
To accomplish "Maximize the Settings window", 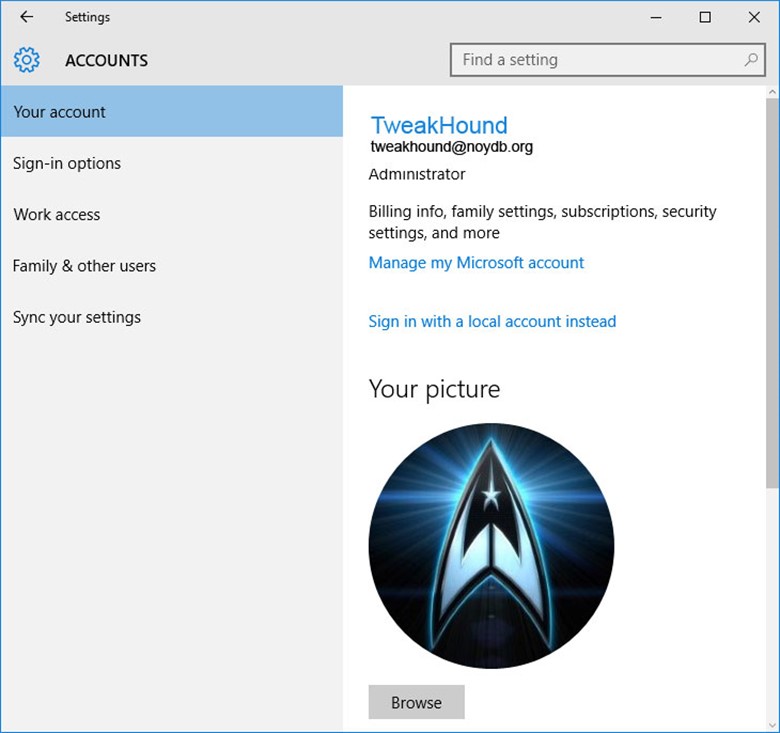I will click(x=705, y=17).
